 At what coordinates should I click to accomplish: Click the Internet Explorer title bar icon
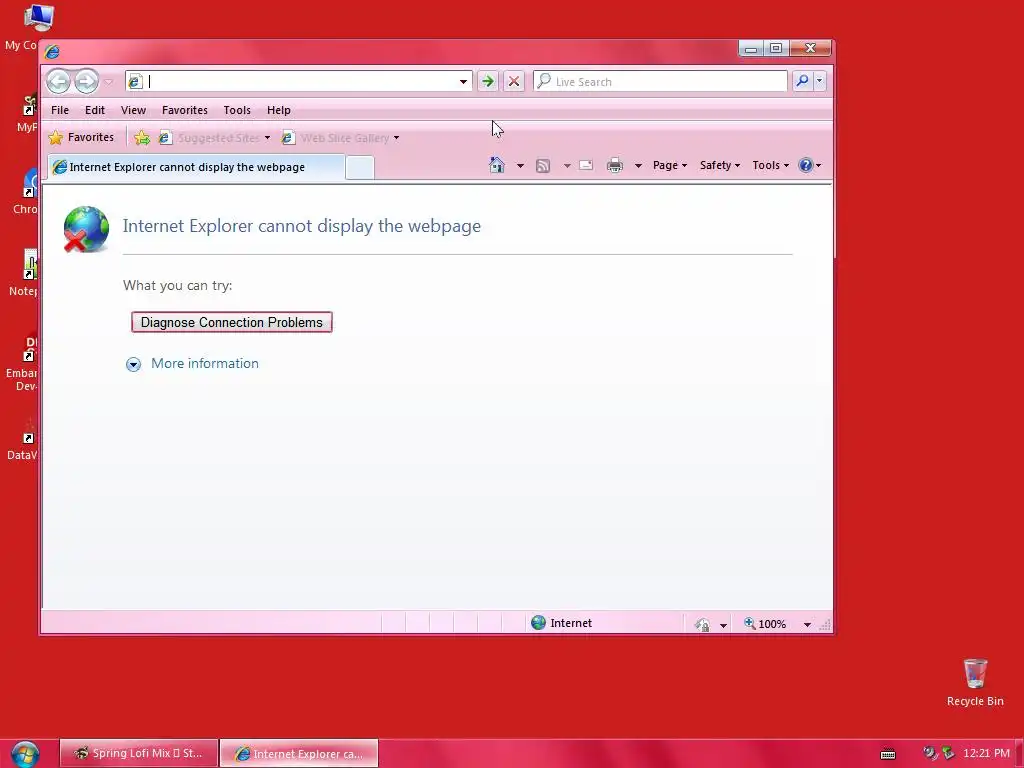coord(52,52)
